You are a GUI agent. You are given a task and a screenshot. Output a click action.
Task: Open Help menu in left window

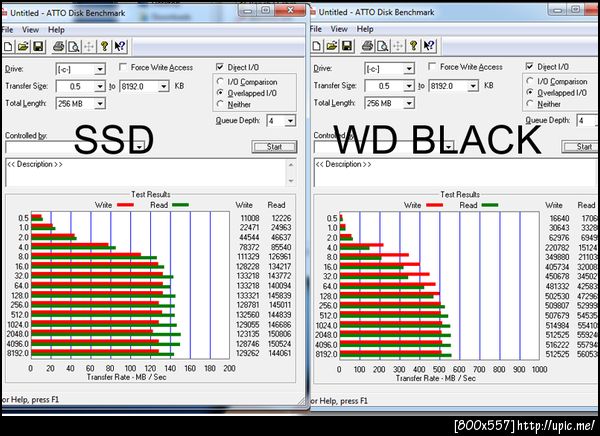point(56,30)
